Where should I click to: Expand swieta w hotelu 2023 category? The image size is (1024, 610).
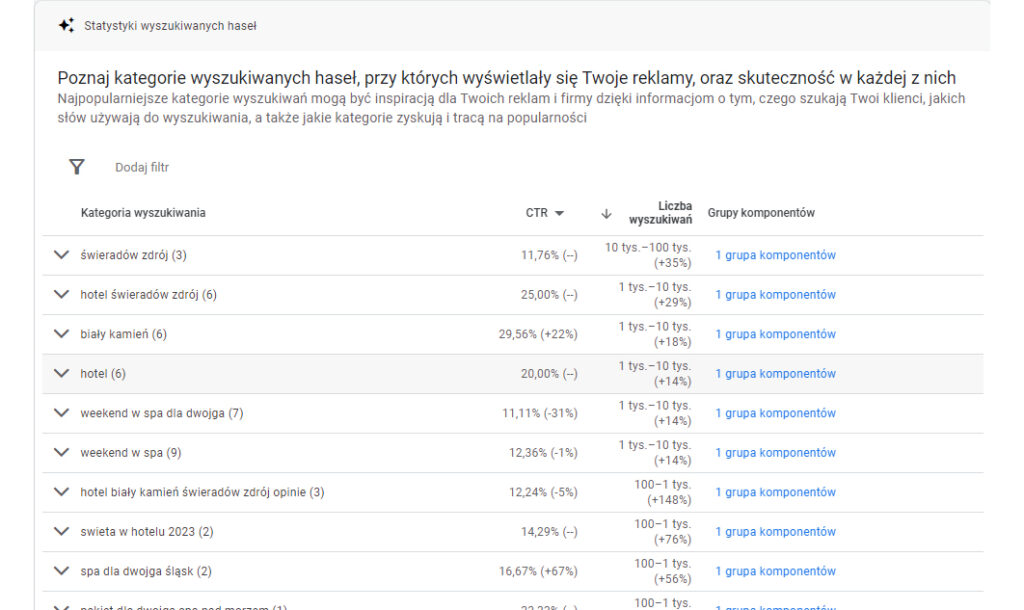click(61, 532)
